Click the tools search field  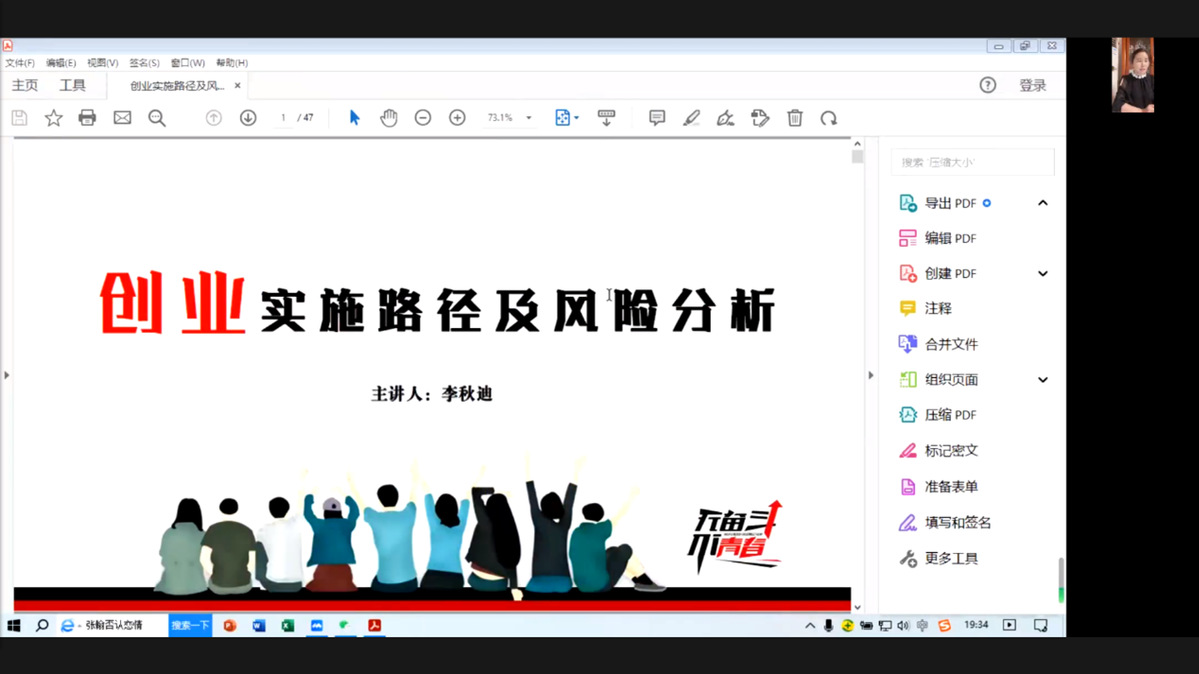tap(972, 162)
